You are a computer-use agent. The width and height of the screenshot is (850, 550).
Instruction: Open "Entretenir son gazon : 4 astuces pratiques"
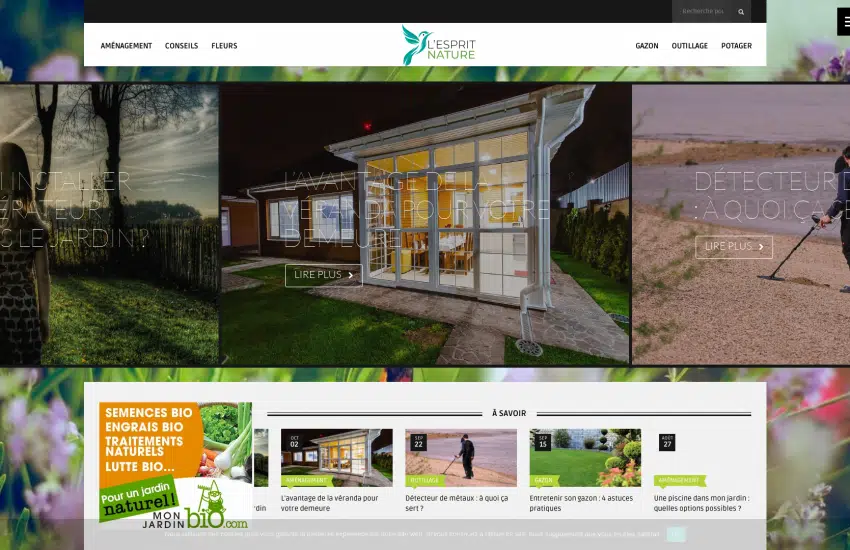coord(581,503)
